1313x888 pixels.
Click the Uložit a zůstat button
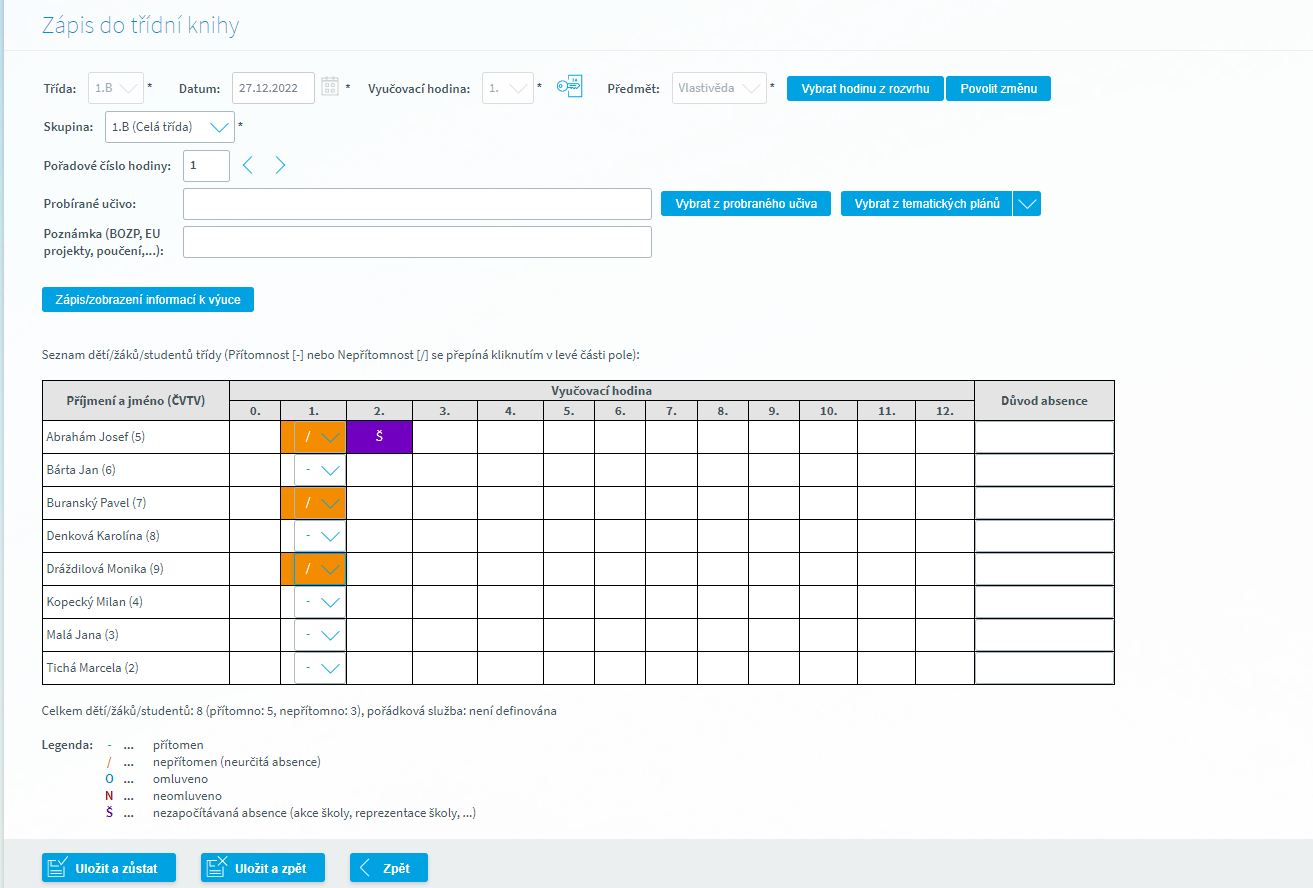tap(109, 868)
